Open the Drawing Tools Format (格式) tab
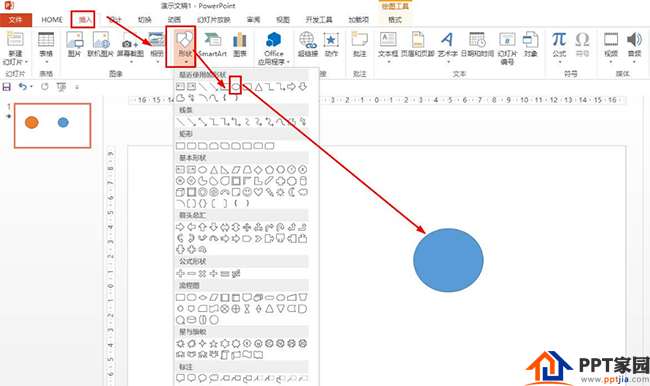The width and height of the screenshot is (650, 386). pyautogui.click(x=395, y=19)
